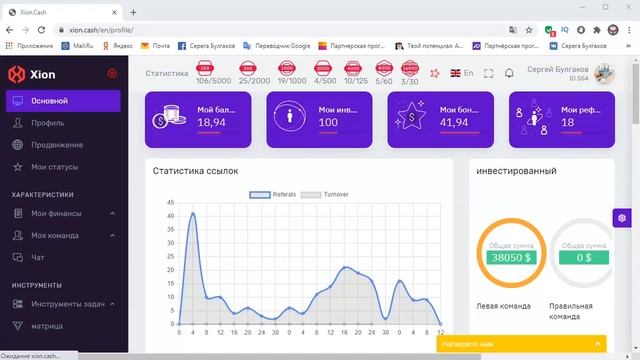This screenshot has height=360, width=640.
Task: Toggle Turnover series in chart legend
Action: [324, 195]
